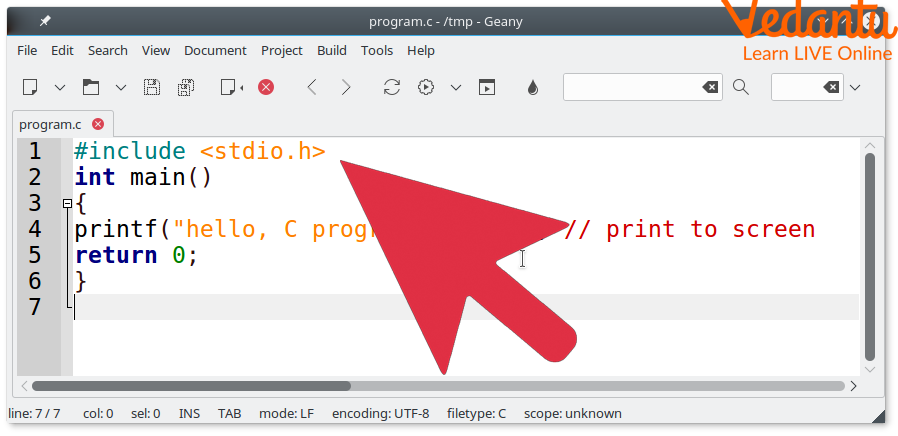Run the program with the execute icon

pos(487,88)
